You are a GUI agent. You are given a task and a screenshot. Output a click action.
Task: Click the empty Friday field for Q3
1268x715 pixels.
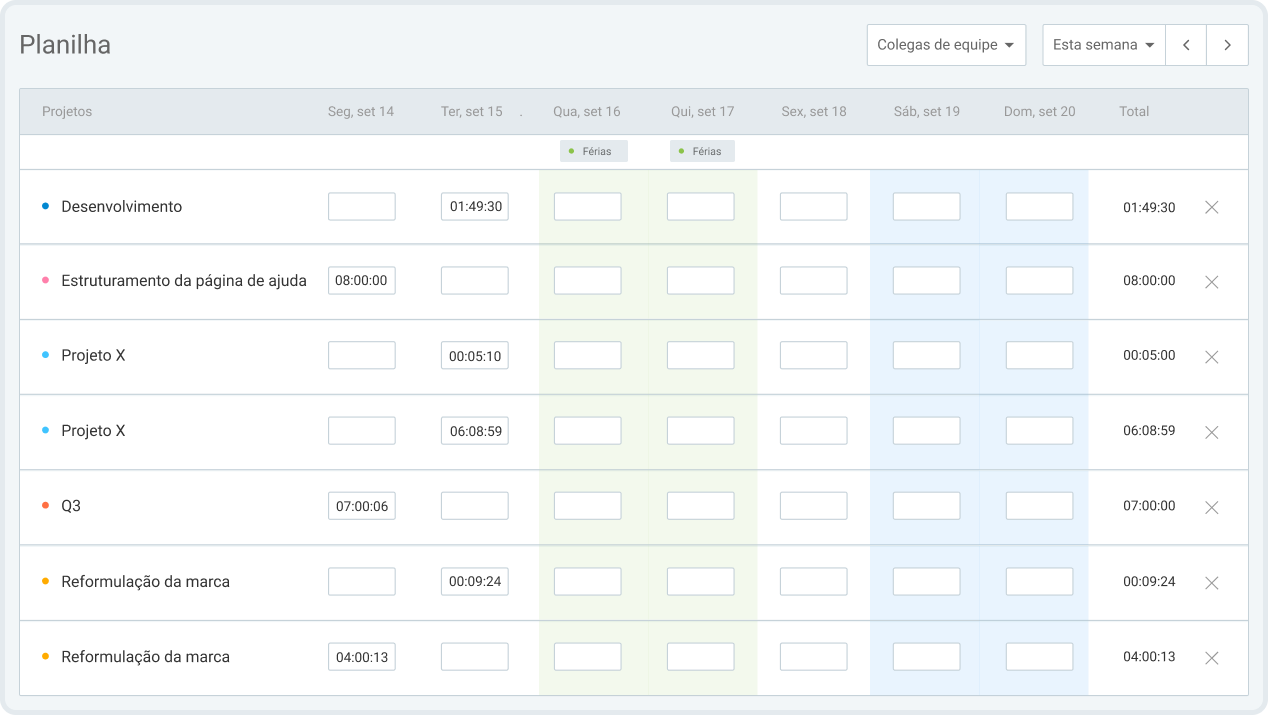813,506
